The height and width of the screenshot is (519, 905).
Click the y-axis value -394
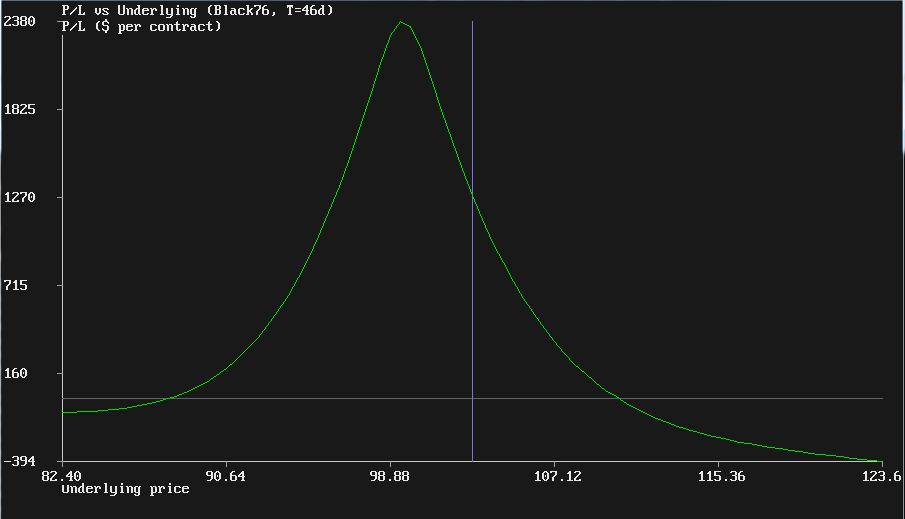(20, 461)
